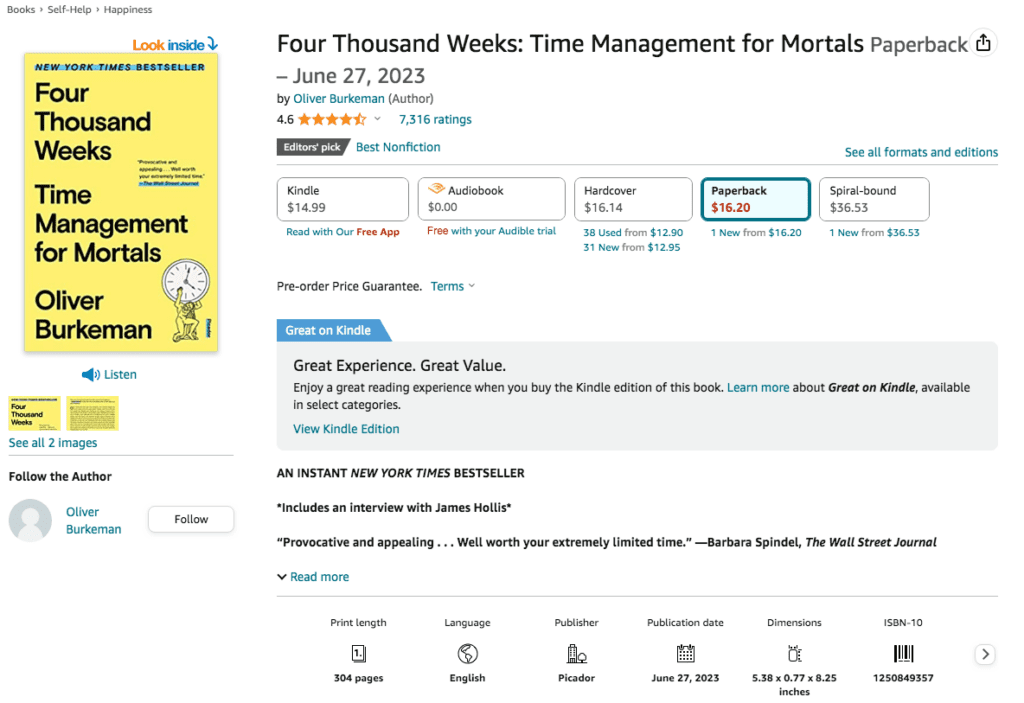
Task: Select the Spiral-bound format option
Action: click(874, 199)
